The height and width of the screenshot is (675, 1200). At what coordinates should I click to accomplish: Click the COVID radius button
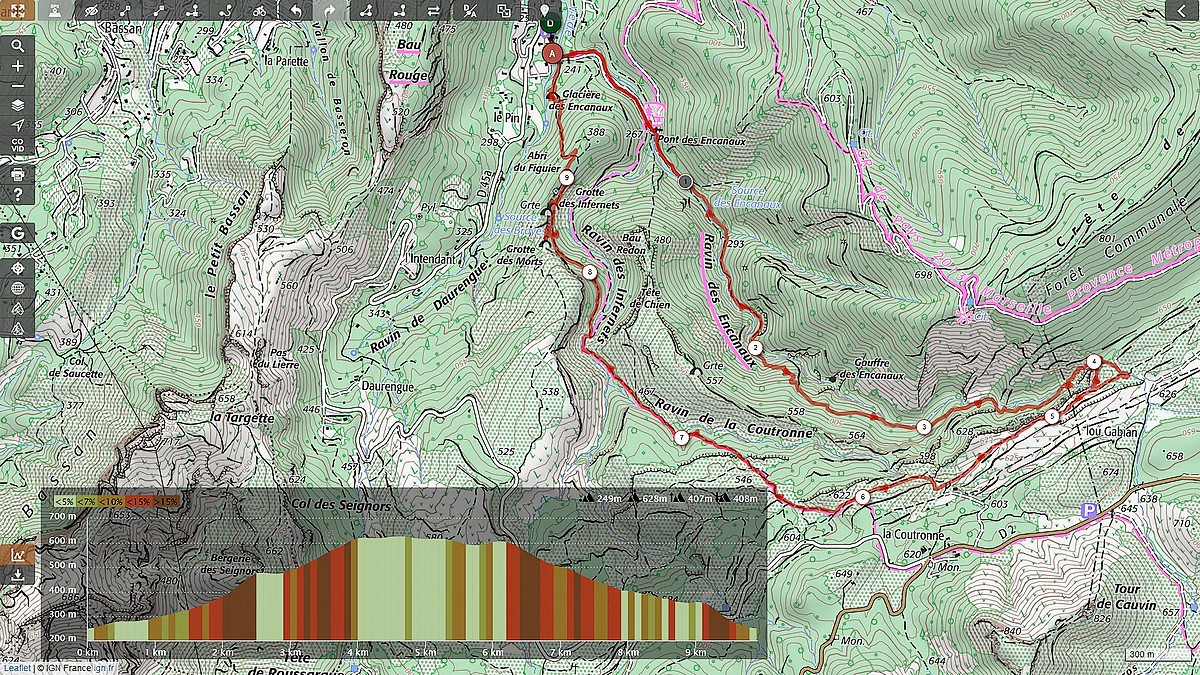[x=17, y=145]
